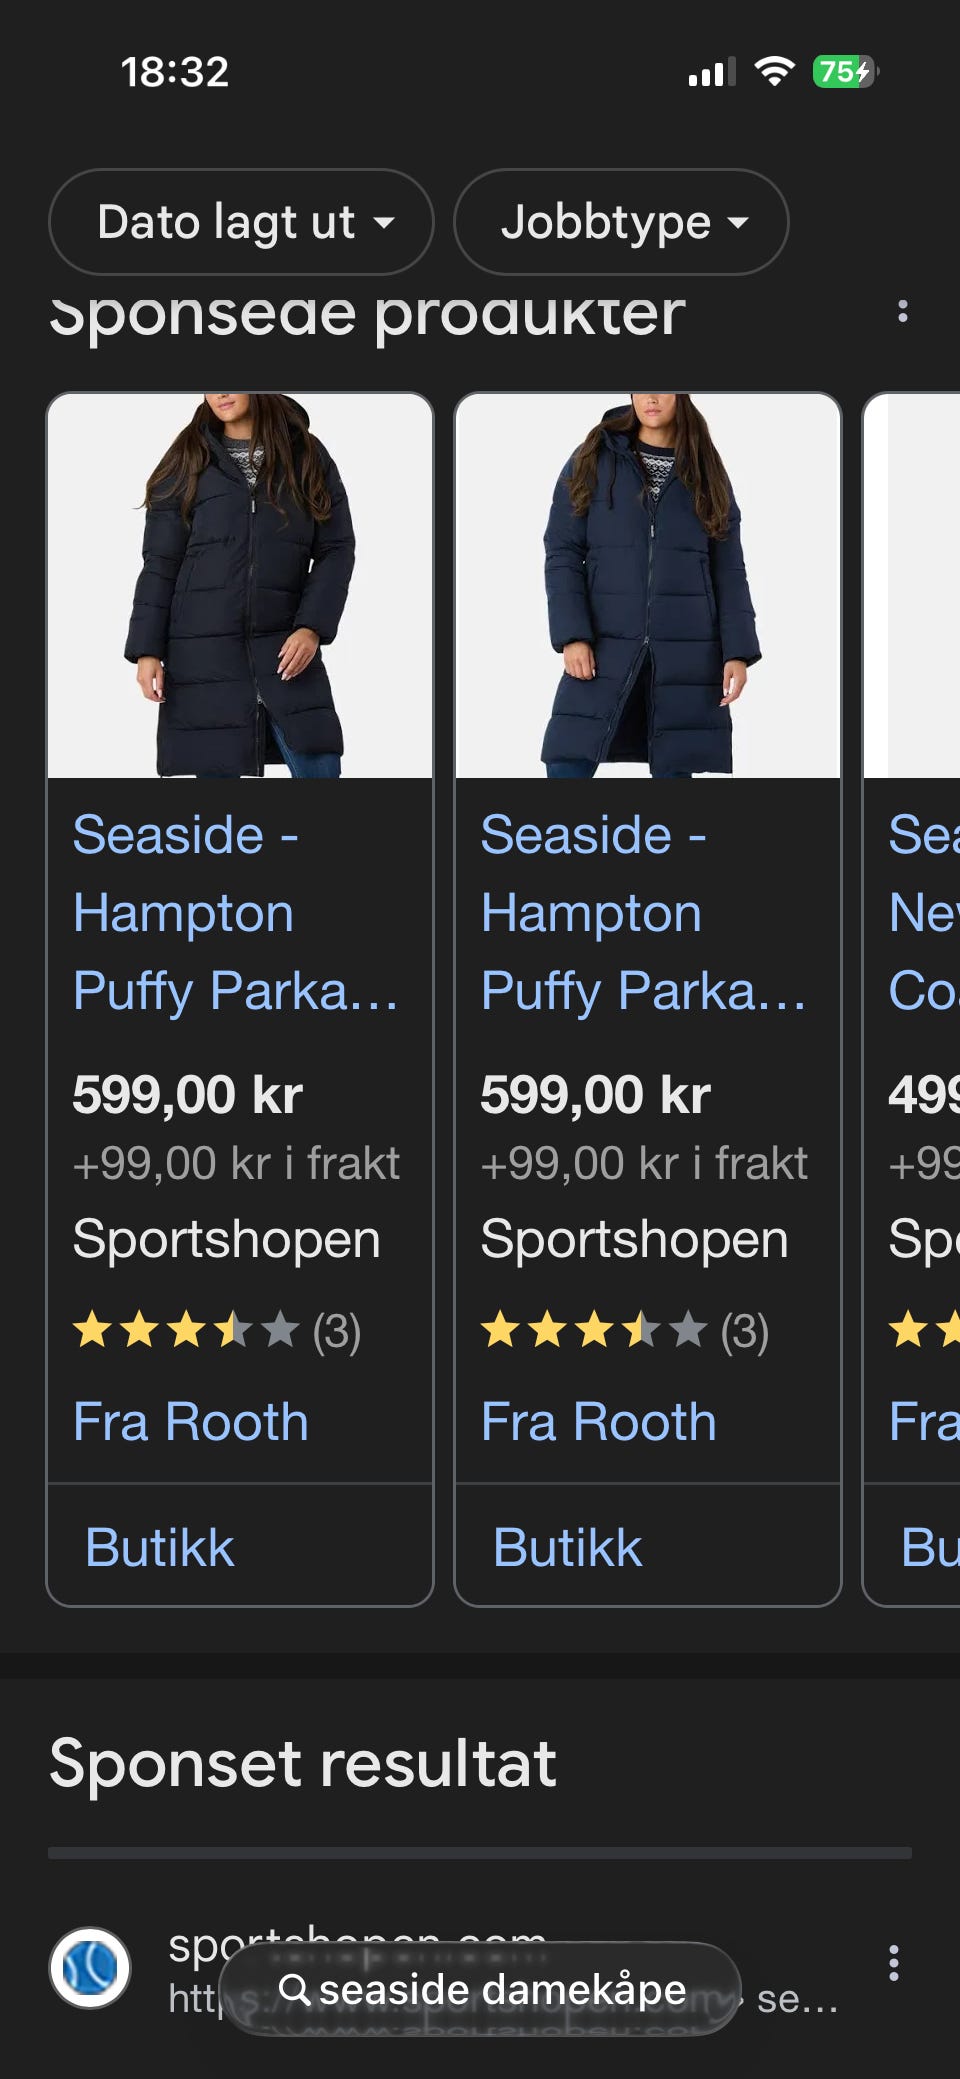
Task: View star rating reviews on second product
Action: (624, 1331)
